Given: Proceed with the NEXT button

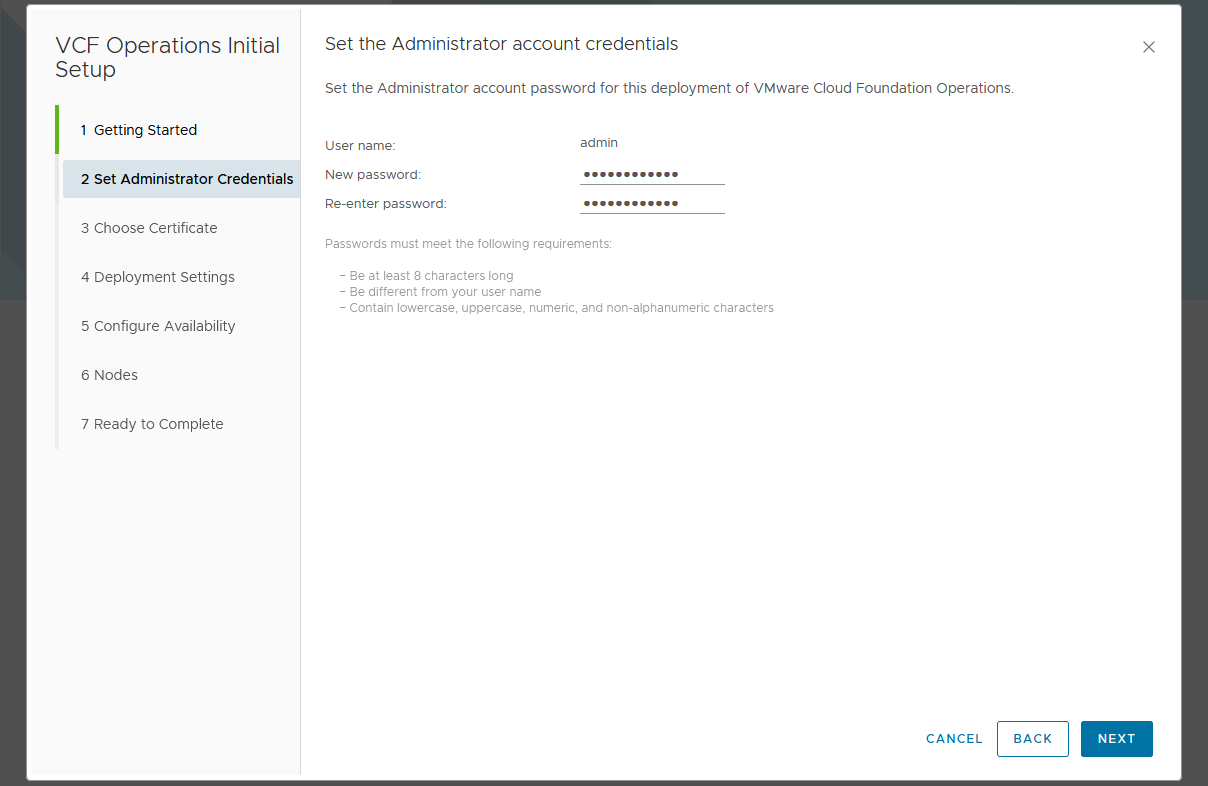Looking at the screenshot, I should pos(1116,739).
